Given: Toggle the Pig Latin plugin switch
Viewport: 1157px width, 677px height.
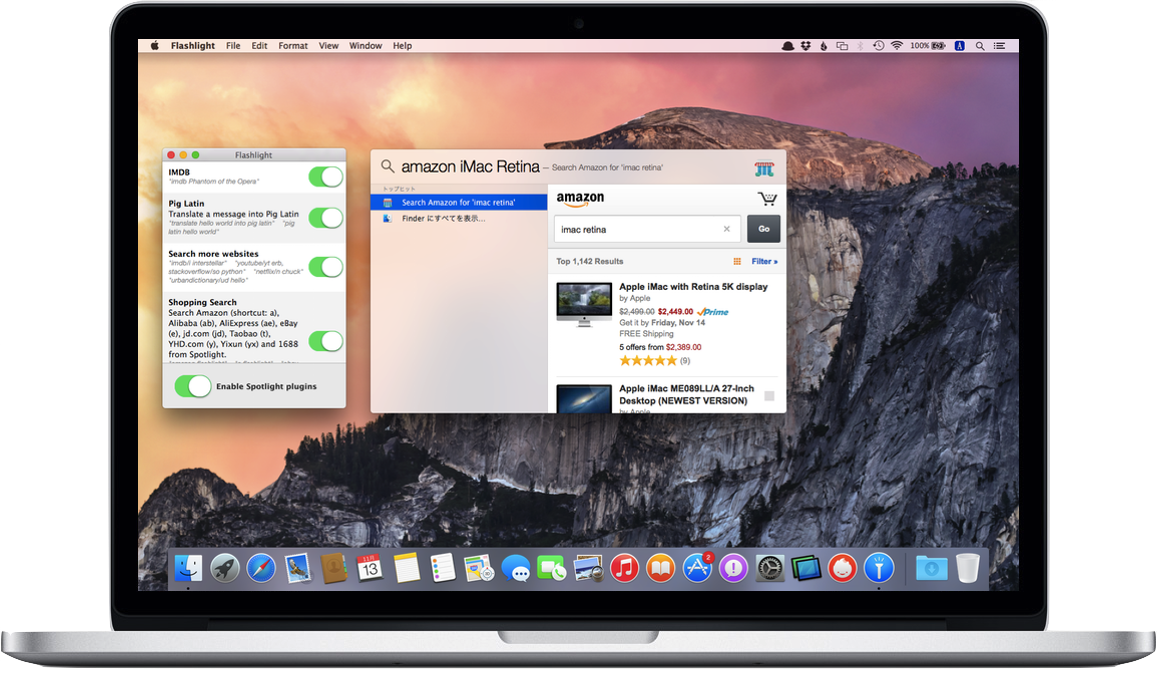Looking at the screenshot, I should (x=325, y=218).
